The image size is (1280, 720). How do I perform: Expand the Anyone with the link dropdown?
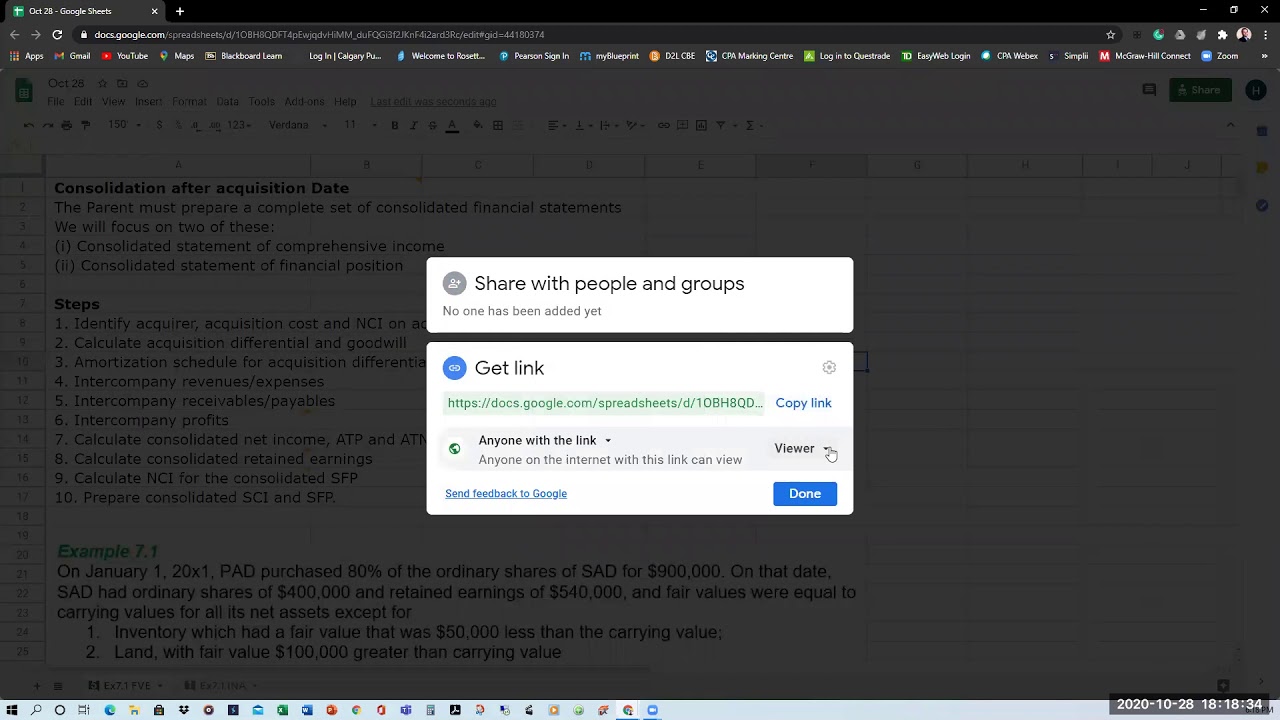[545, 440]
